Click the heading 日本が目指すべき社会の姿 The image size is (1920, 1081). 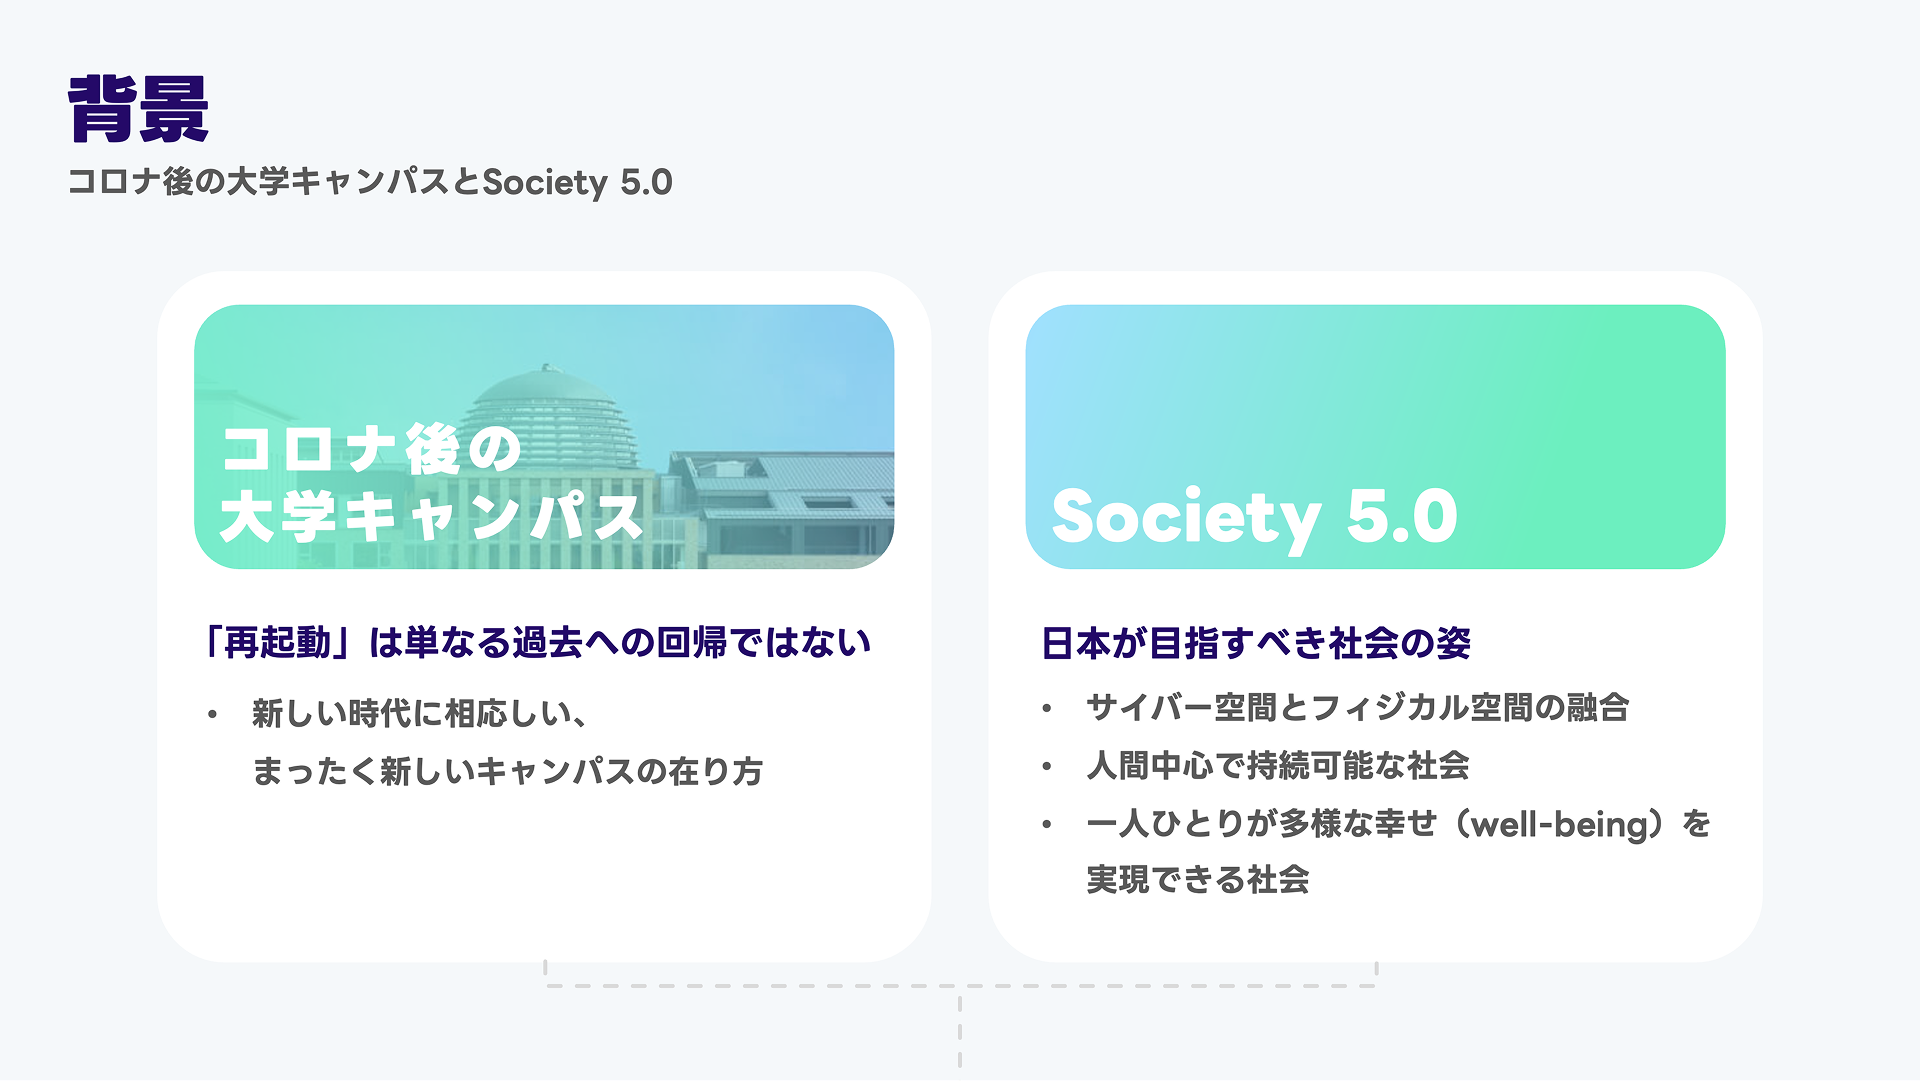pos(1255,643)
